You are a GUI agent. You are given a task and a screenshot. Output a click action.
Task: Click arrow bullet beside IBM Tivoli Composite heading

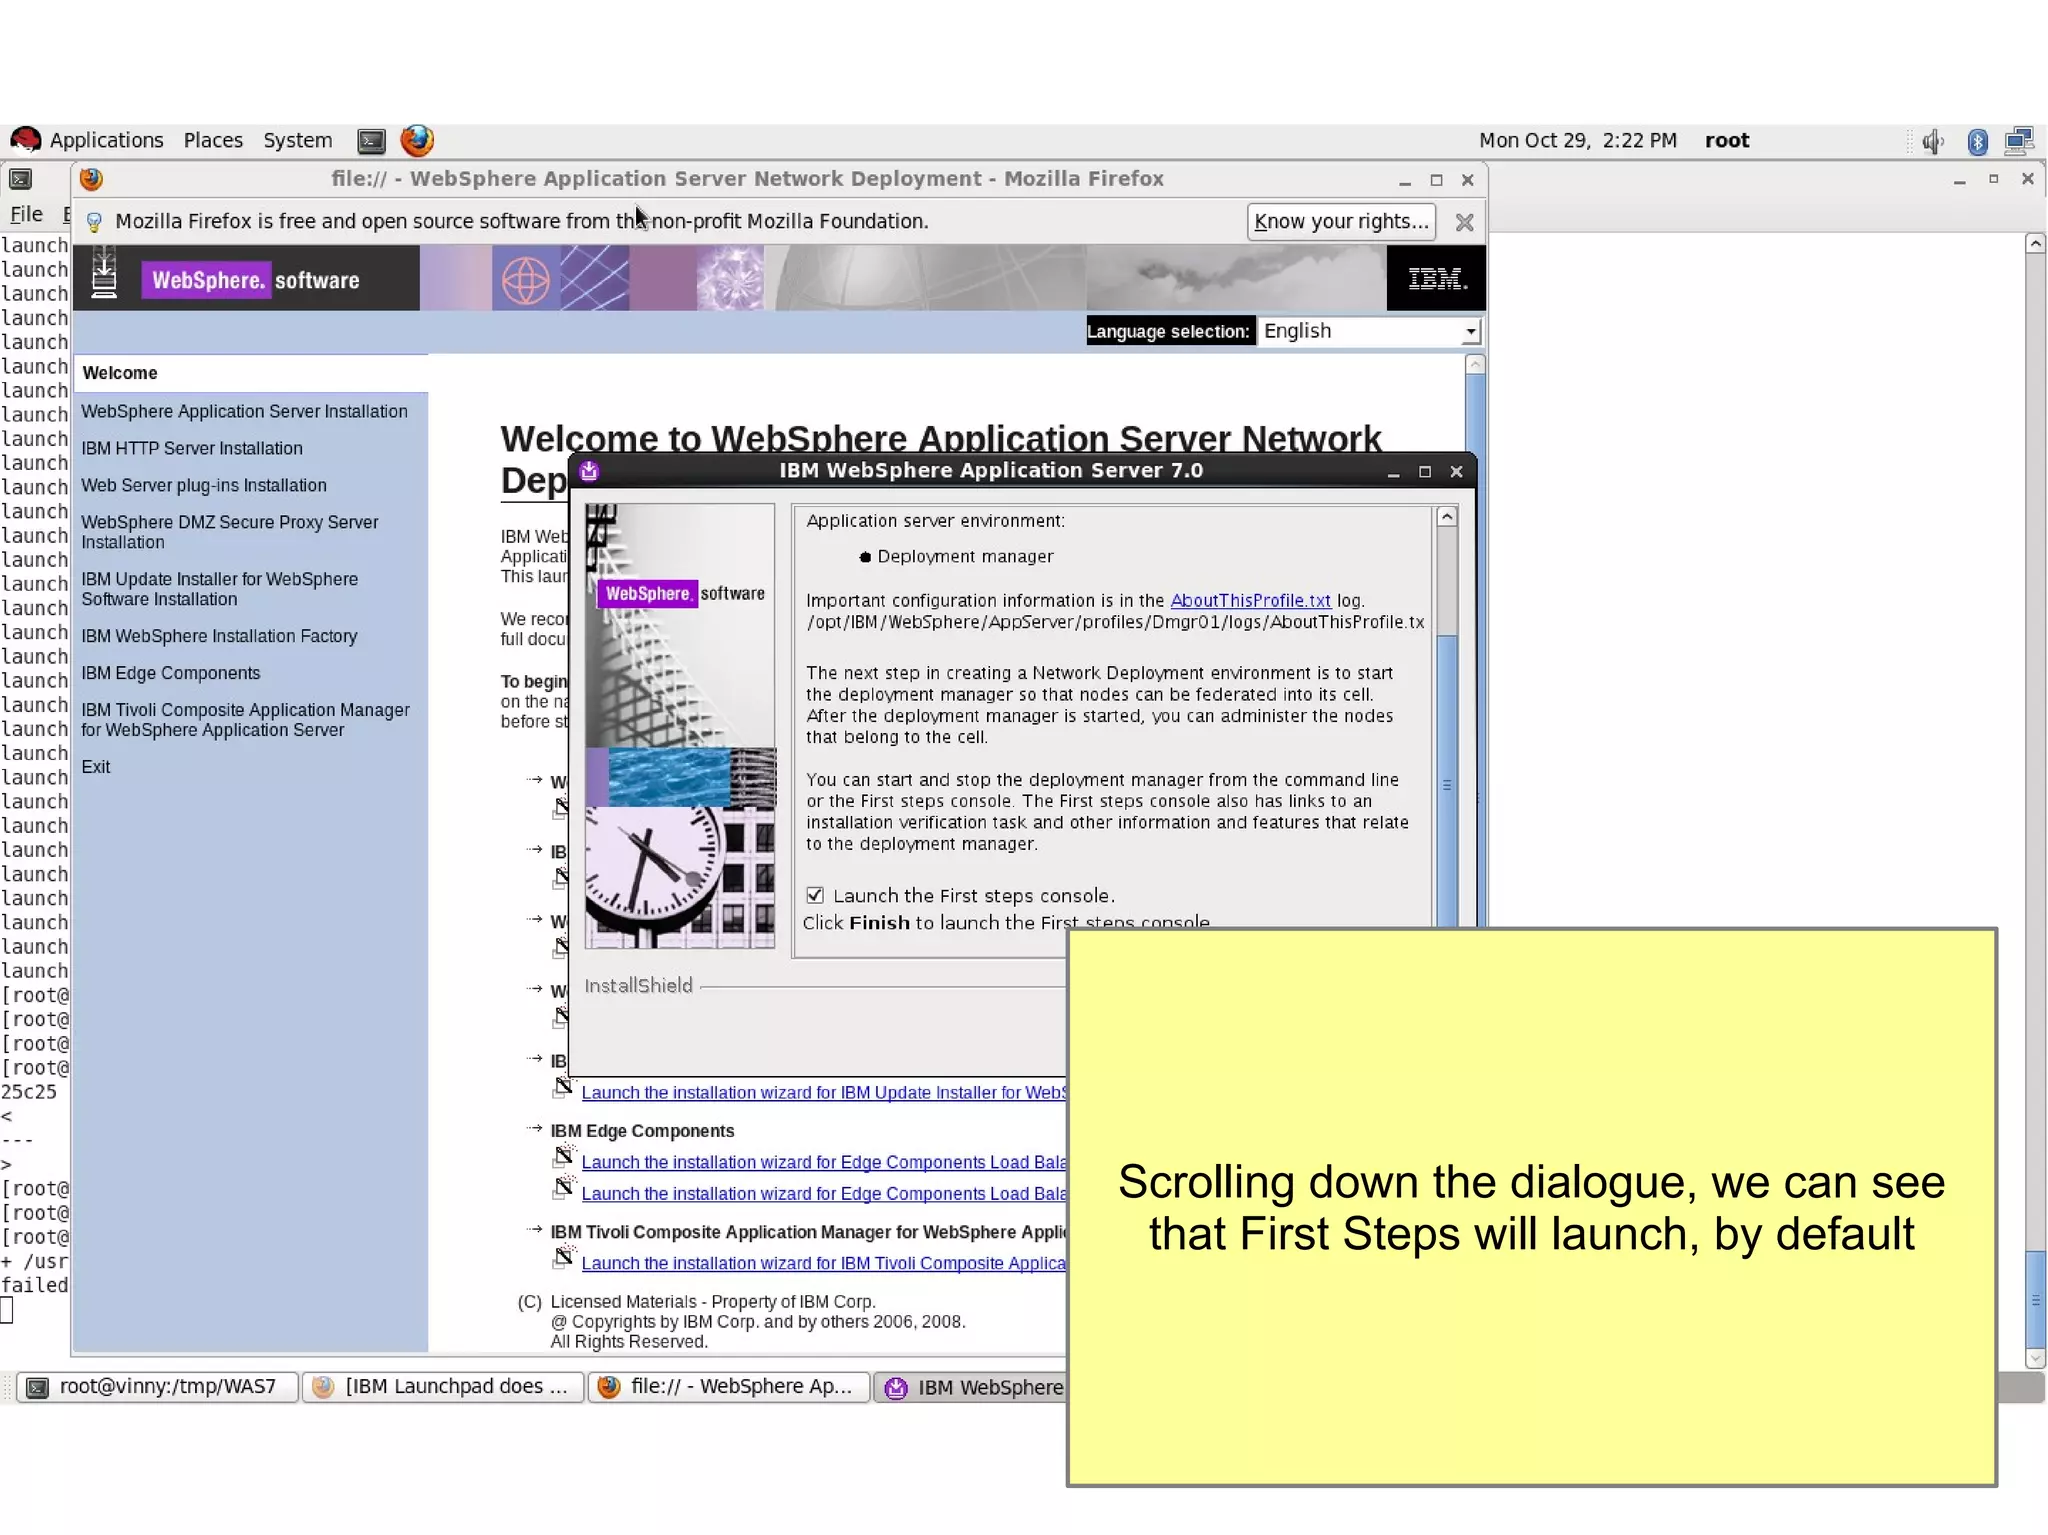(535, 1229)
